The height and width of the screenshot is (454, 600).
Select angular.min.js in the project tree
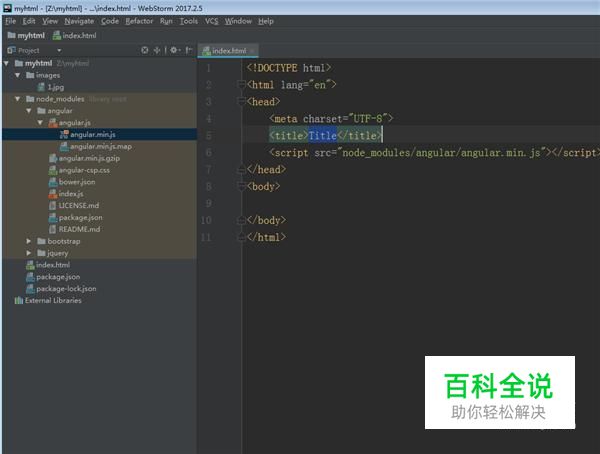coord(88,134)
